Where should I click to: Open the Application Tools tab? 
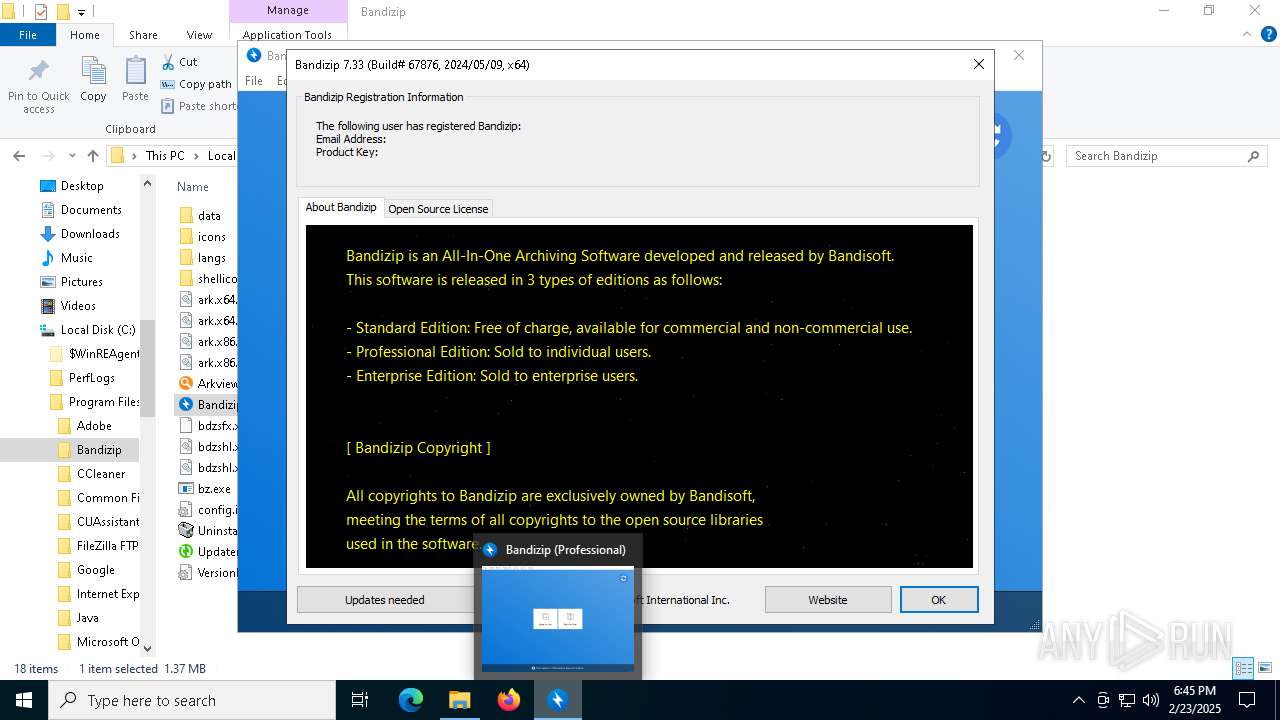tap(287, 34)
